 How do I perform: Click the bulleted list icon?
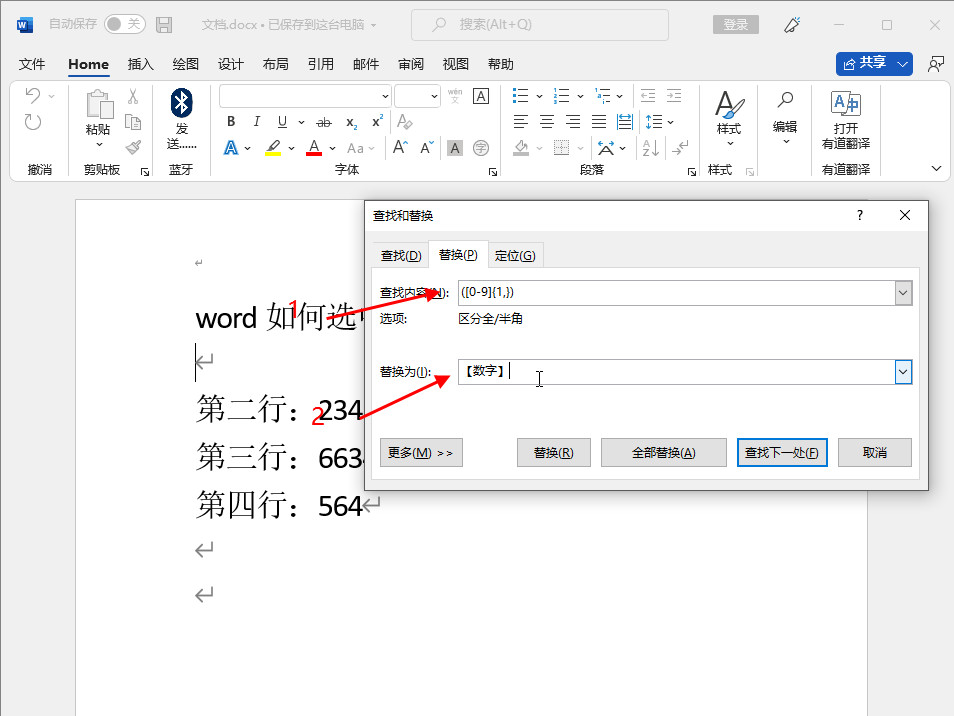[520, 96]
